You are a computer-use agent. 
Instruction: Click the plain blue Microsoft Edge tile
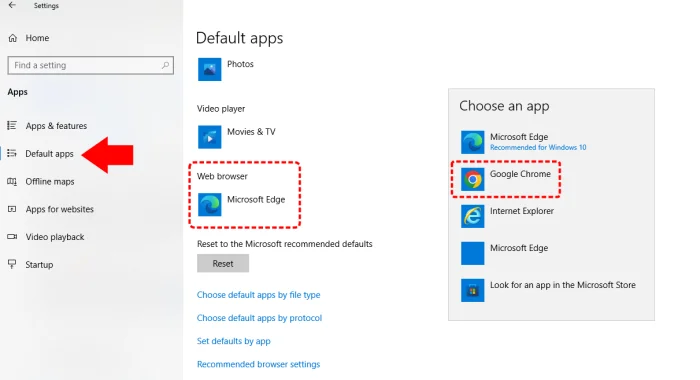[472, 253]
